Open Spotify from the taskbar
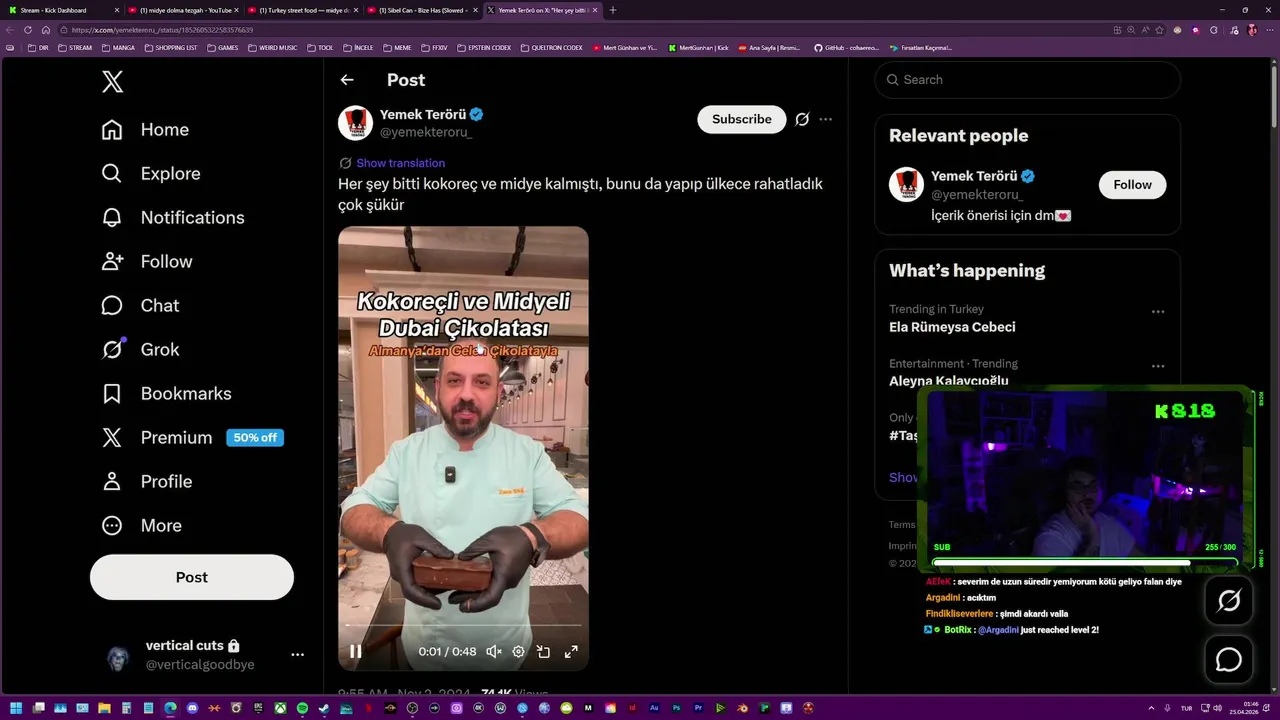The width and height of the screenshot is (1280, 720). [x=302, y=709]
